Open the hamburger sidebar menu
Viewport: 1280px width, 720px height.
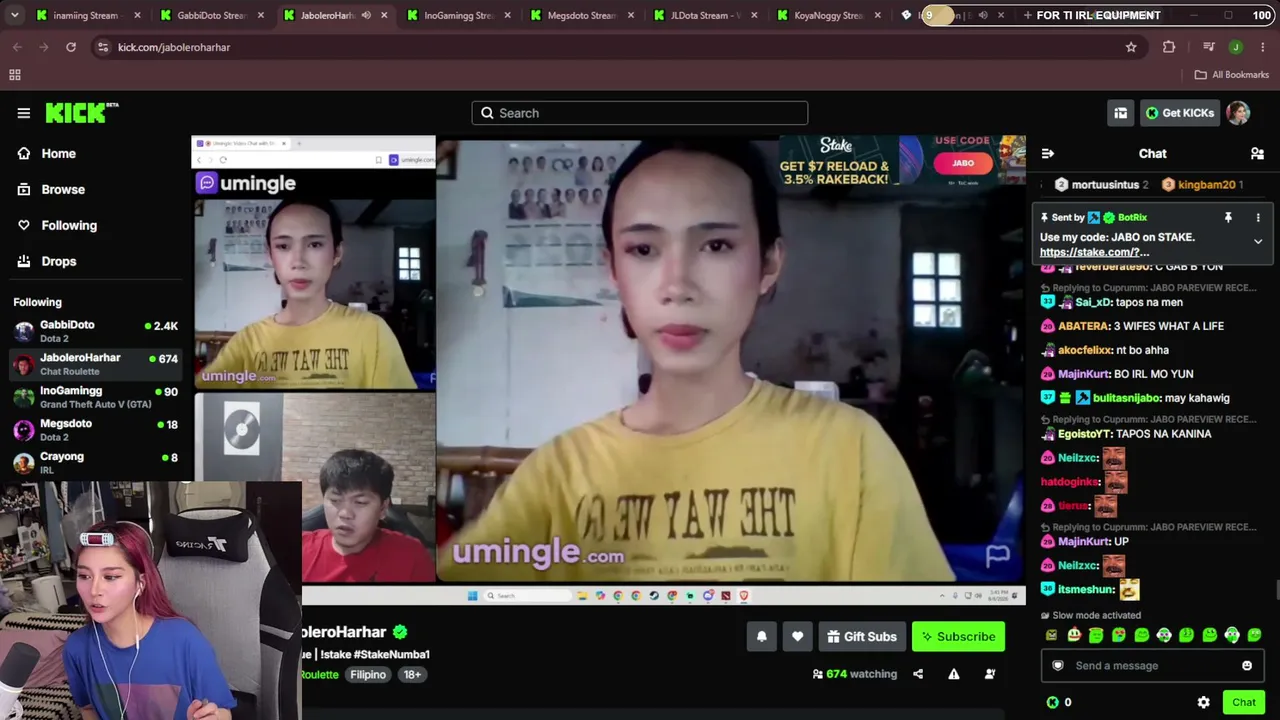click(x=24, y=113)
